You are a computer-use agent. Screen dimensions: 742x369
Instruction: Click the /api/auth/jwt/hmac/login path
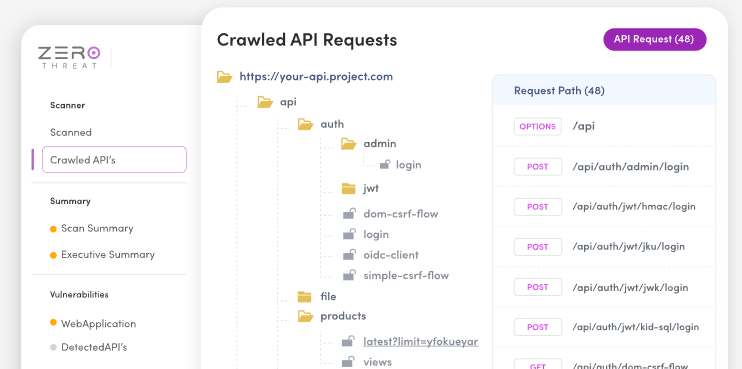pyautogui.click(x=634, y=207)
